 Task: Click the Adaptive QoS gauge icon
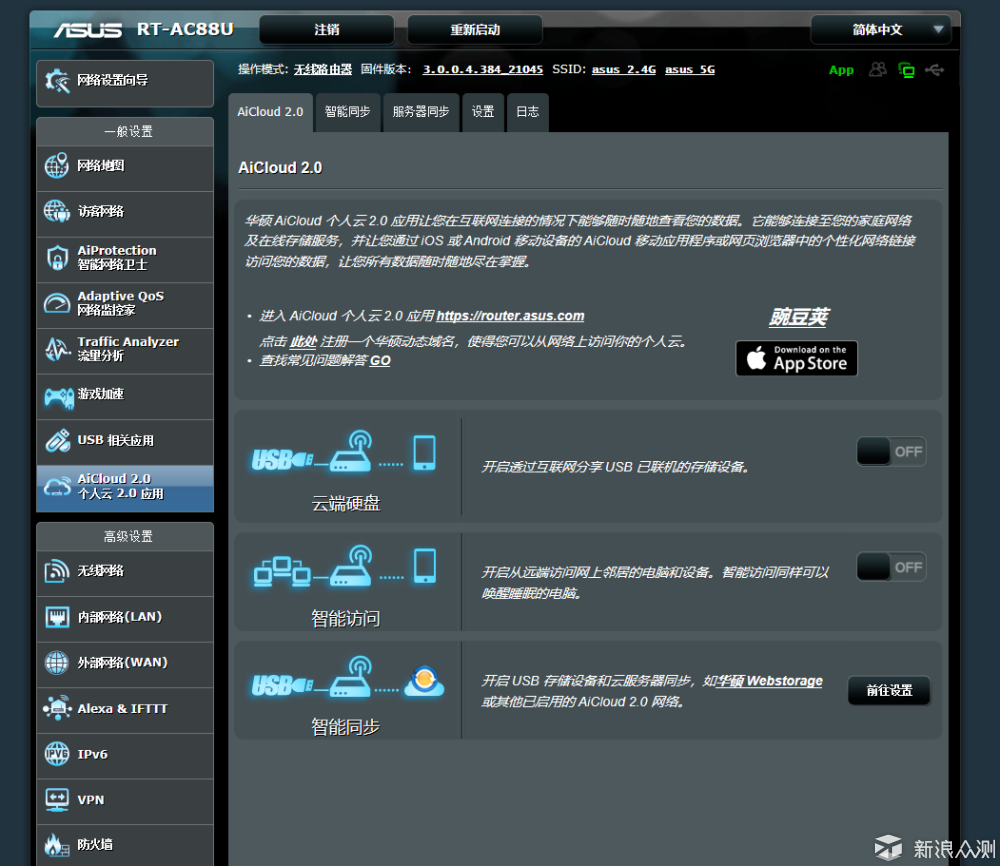click(x=57, y=304)
